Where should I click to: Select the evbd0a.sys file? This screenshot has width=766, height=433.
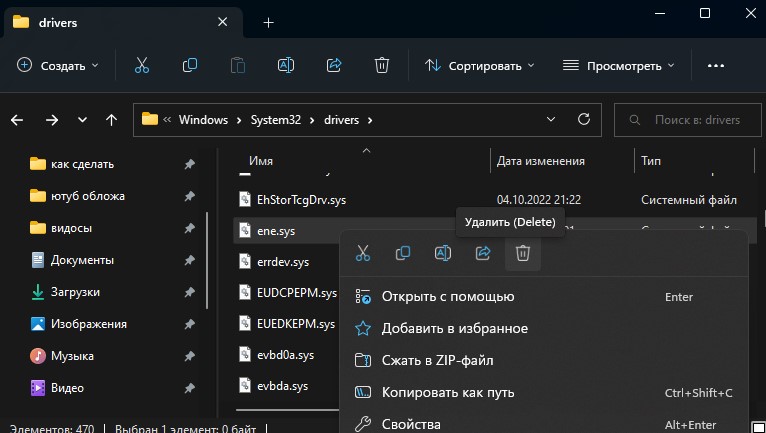[x=285, y=355]
